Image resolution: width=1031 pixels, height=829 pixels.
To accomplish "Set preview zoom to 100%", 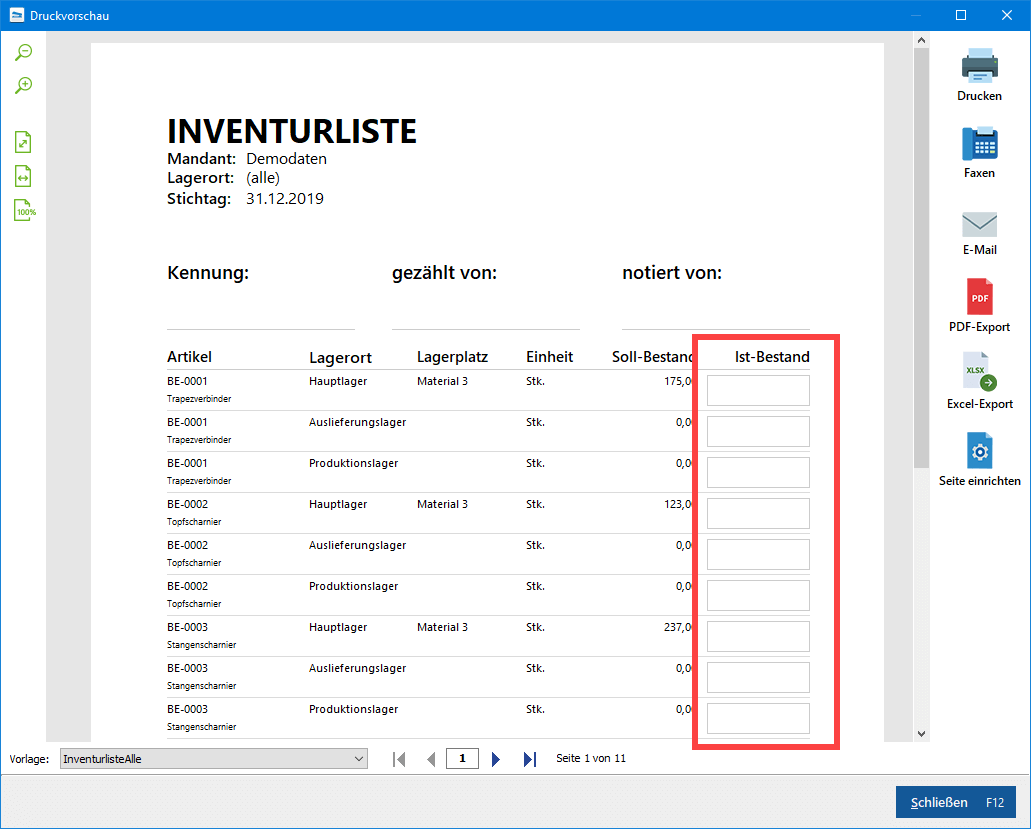I will coord(25,210).
